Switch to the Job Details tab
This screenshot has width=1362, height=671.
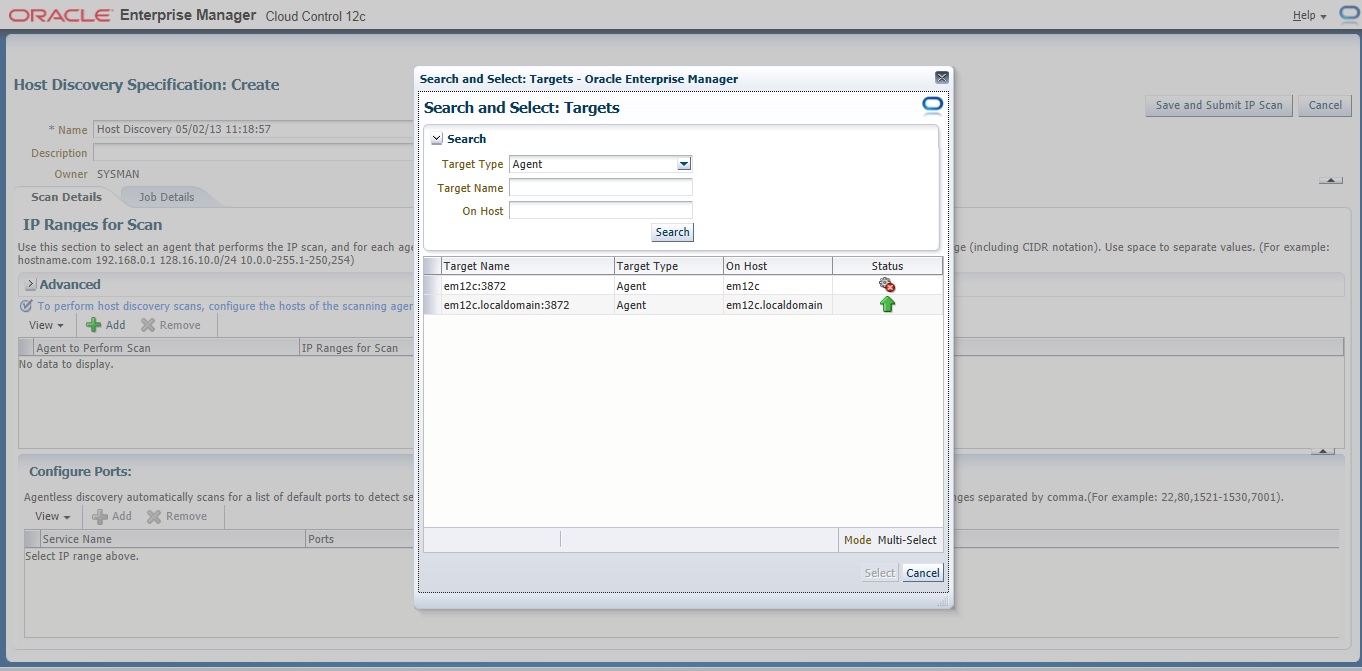point(166,197)
